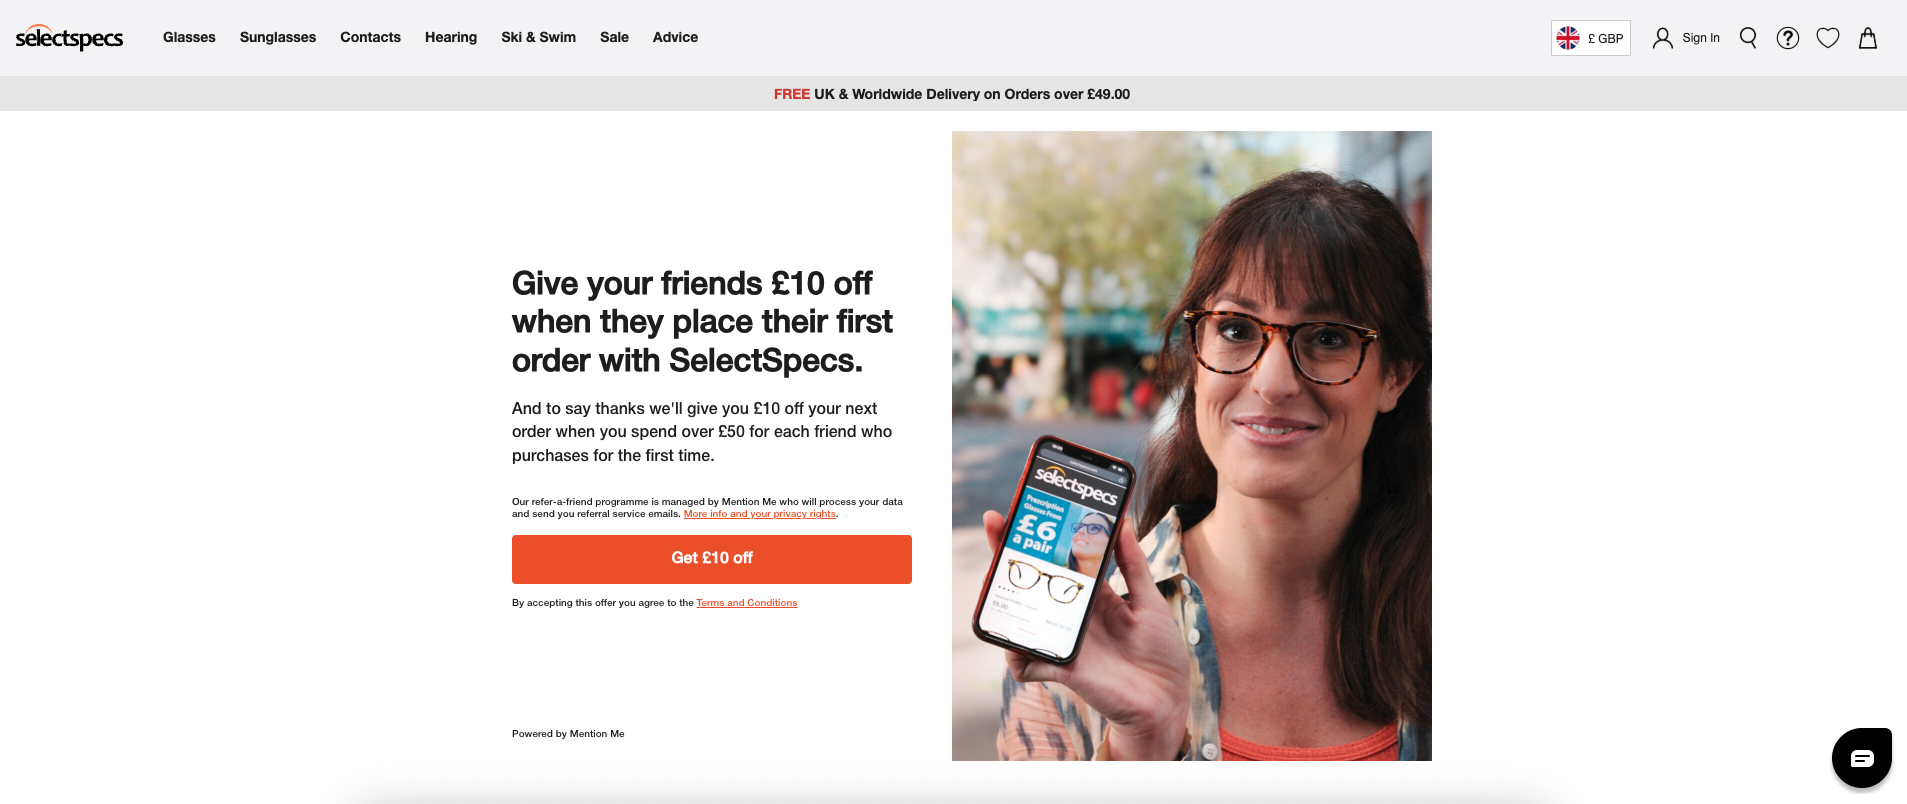Image resolution: width=1907 pixels, height=804 pixels.
Task: Open the live chat bubble icon
Action: (x=1862, y=758)
